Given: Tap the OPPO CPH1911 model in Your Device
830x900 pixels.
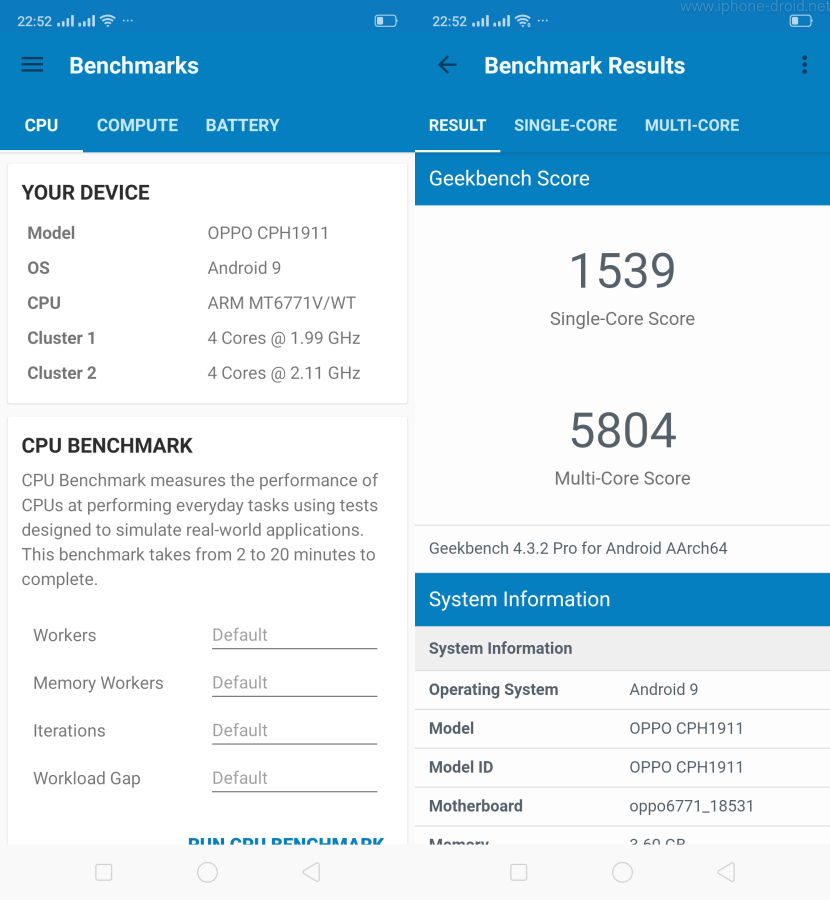Looking at the screenshot, I should 267,233.
